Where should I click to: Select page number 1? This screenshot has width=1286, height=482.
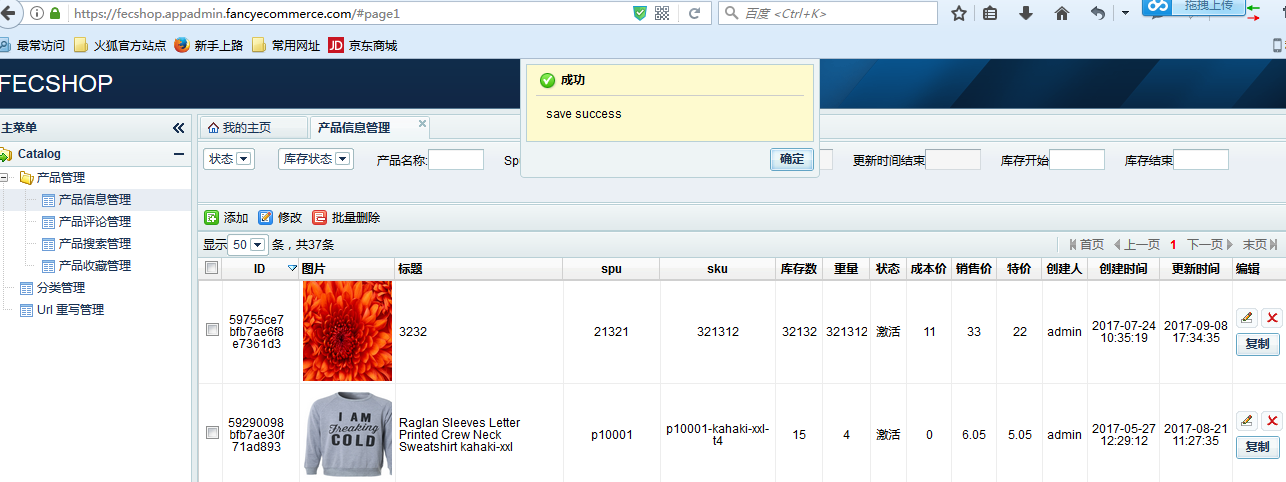pos(1174,245)
